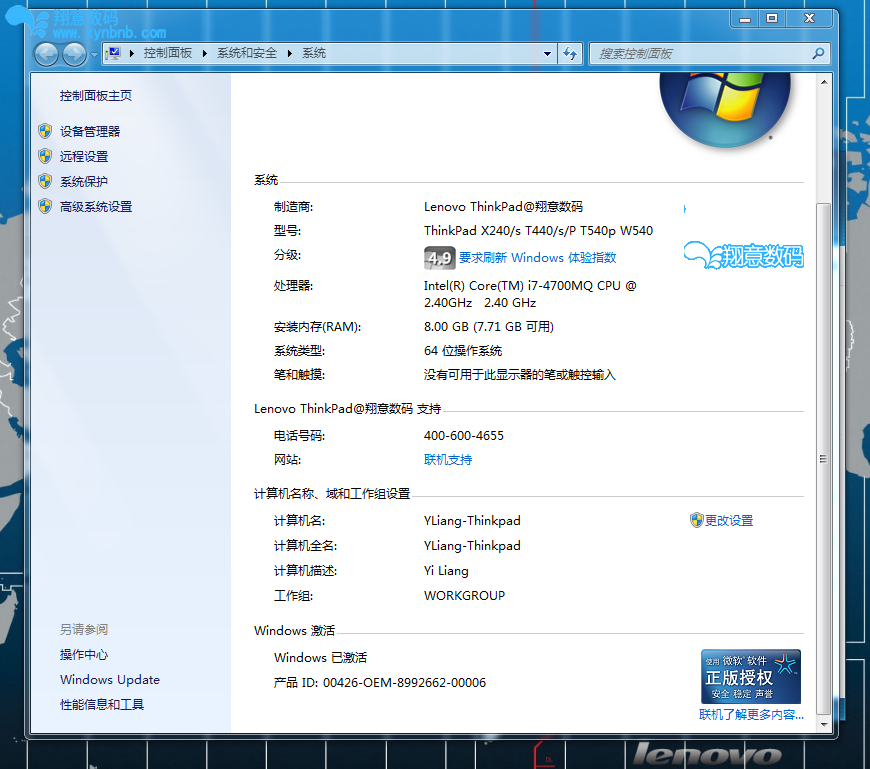
Task: Click the shield icon beside 高级系统设置
Action: pyautogui.click(x=45, y=206)
